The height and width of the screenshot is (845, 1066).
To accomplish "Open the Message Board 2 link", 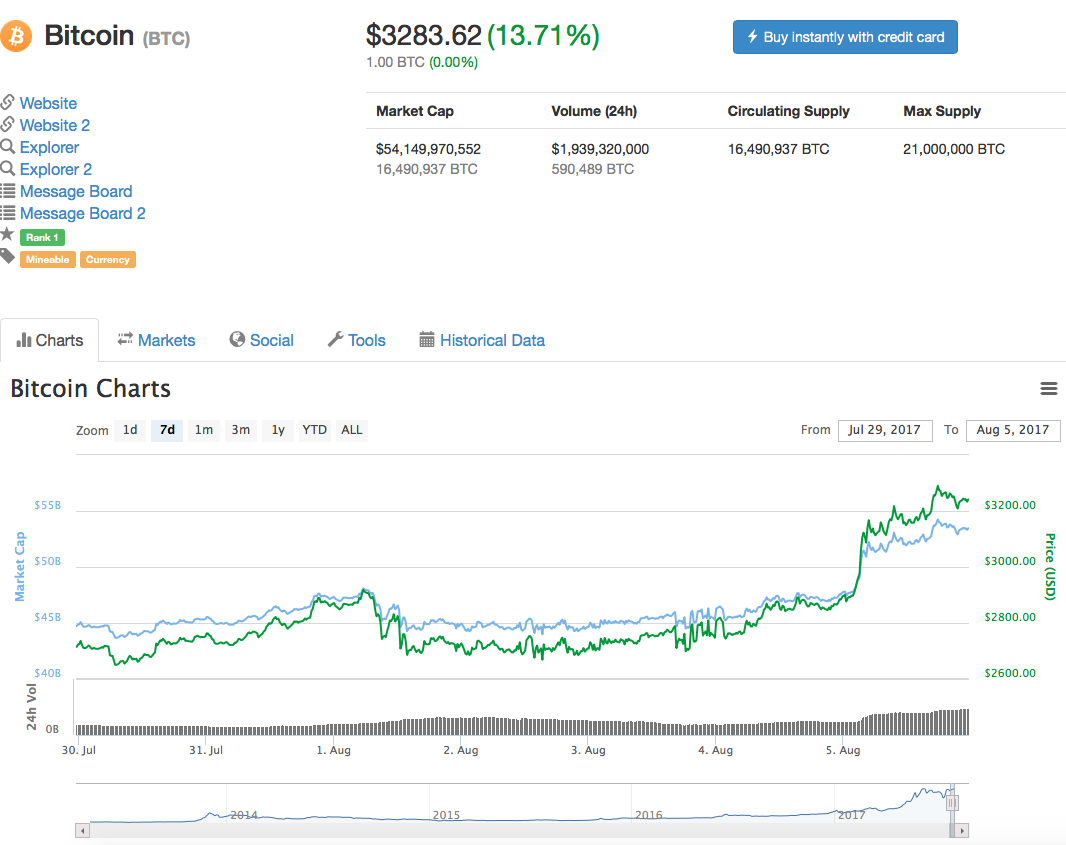I will pos(83,213).
